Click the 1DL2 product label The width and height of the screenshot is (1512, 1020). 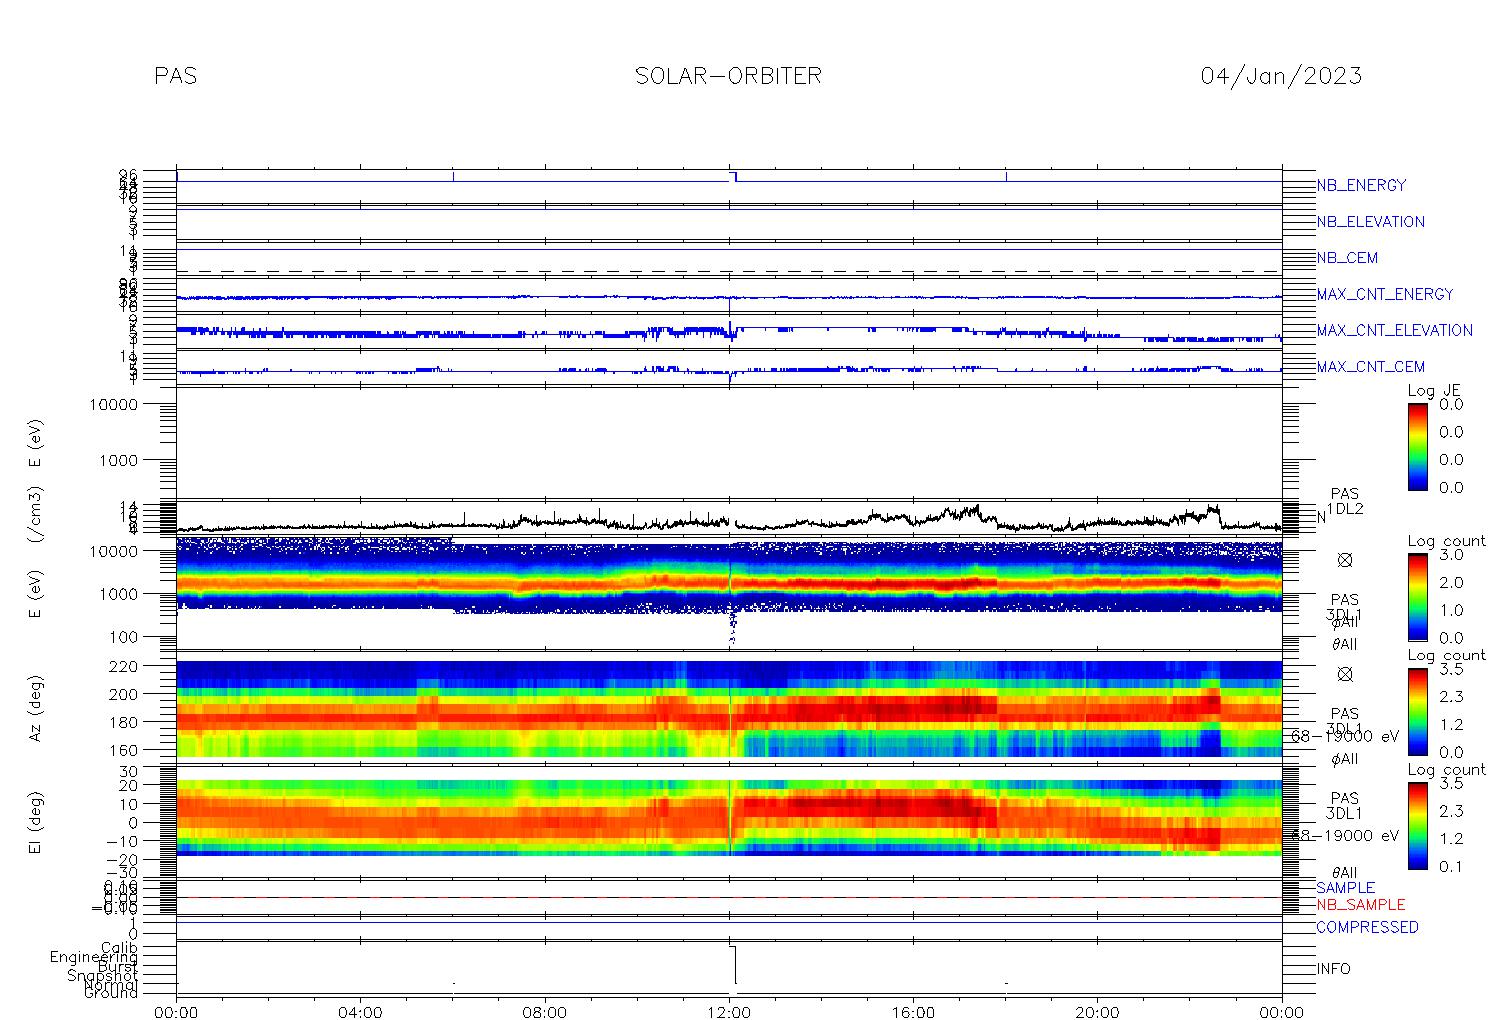tap(1345, 510)
